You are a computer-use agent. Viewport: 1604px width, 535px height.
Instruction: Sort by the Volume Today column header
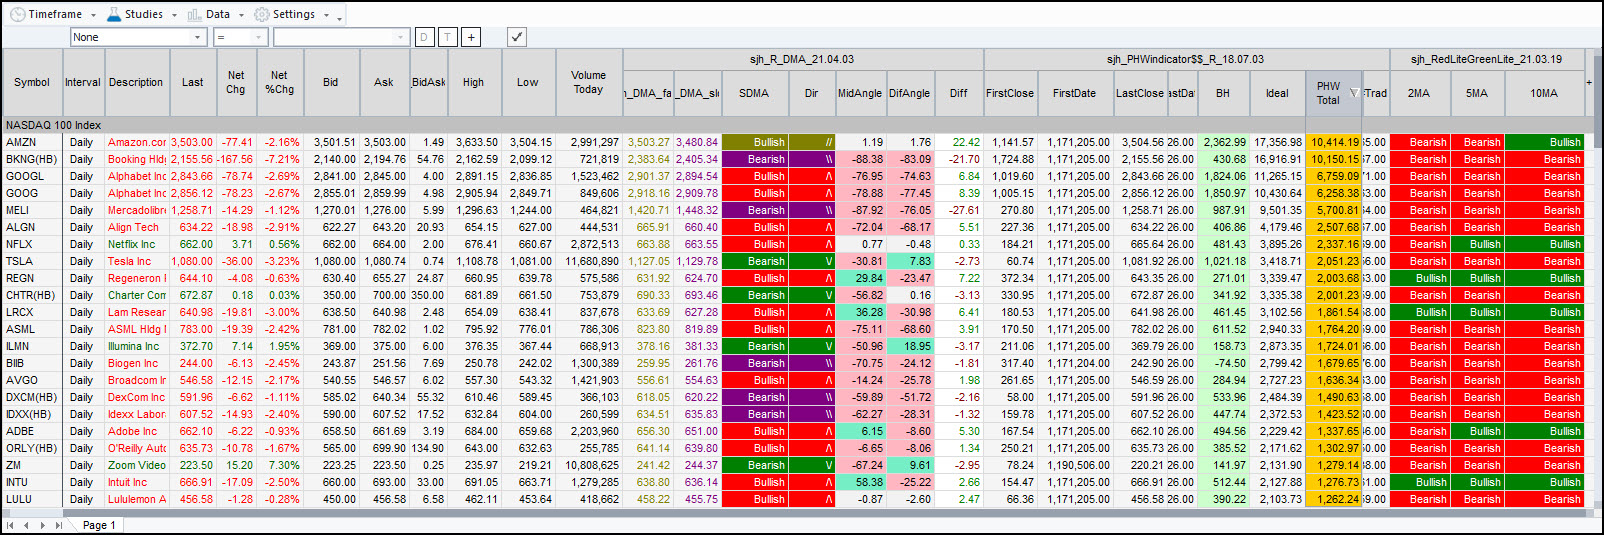[x=588, y=82]
